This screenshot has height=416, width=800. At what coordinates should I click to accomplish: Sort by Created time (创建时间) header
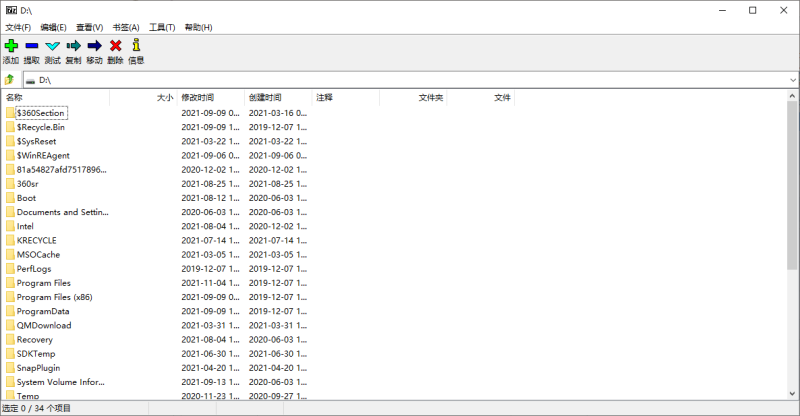point(278,97)
